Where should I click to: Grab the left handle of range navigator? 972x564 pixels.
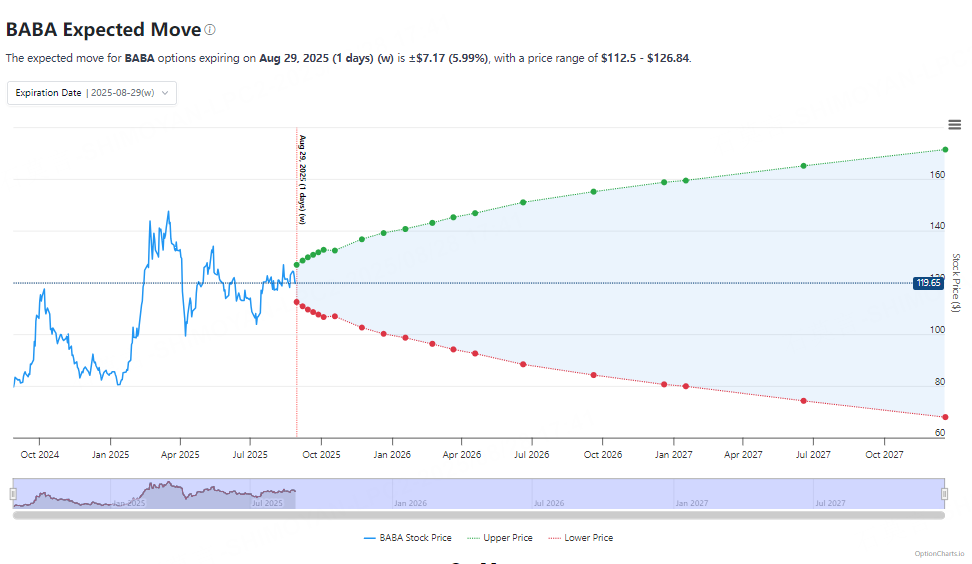click(13, 494)
